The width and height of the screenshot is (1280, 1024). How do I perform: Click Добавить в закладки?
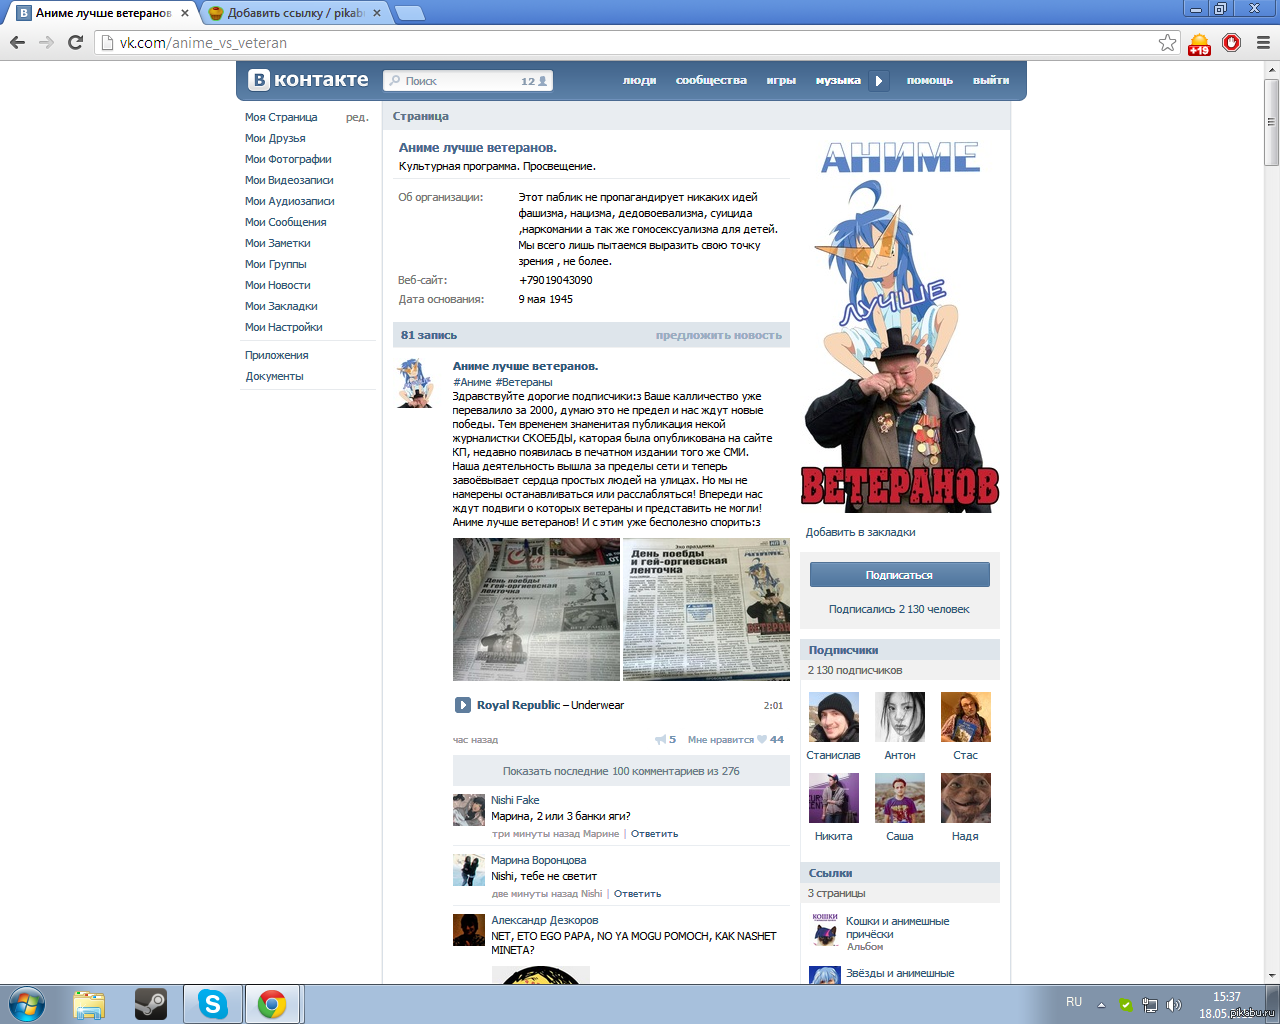coord(861,532)
